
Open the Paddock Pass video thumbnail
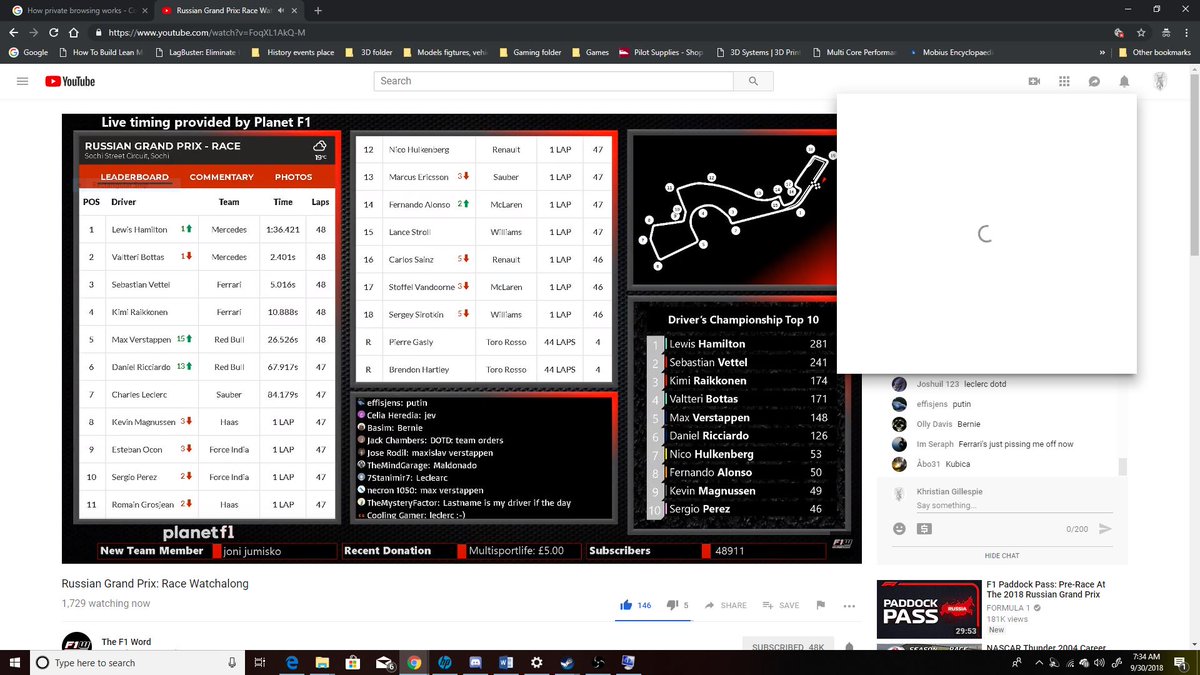pos(929,609)
